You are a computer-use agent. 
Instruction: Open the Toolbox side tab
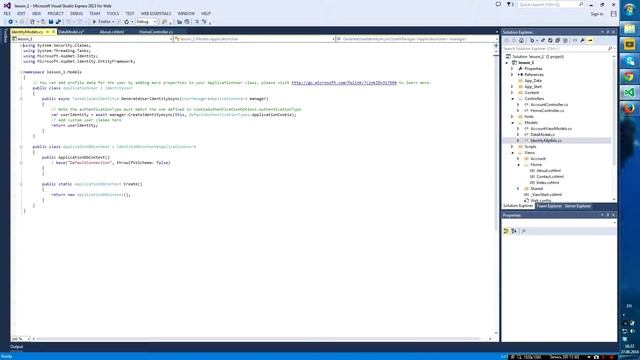(x=5, y=36)
